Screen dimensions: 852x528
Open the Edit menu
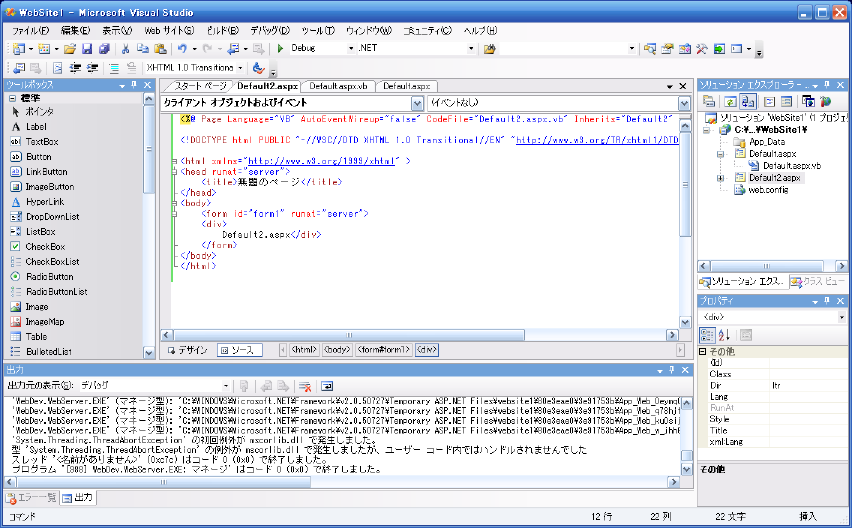click(75, 31)
